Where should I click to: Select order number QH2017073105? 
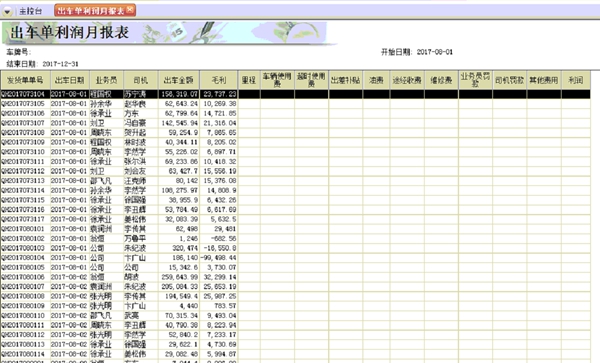(x=23, y=104)
